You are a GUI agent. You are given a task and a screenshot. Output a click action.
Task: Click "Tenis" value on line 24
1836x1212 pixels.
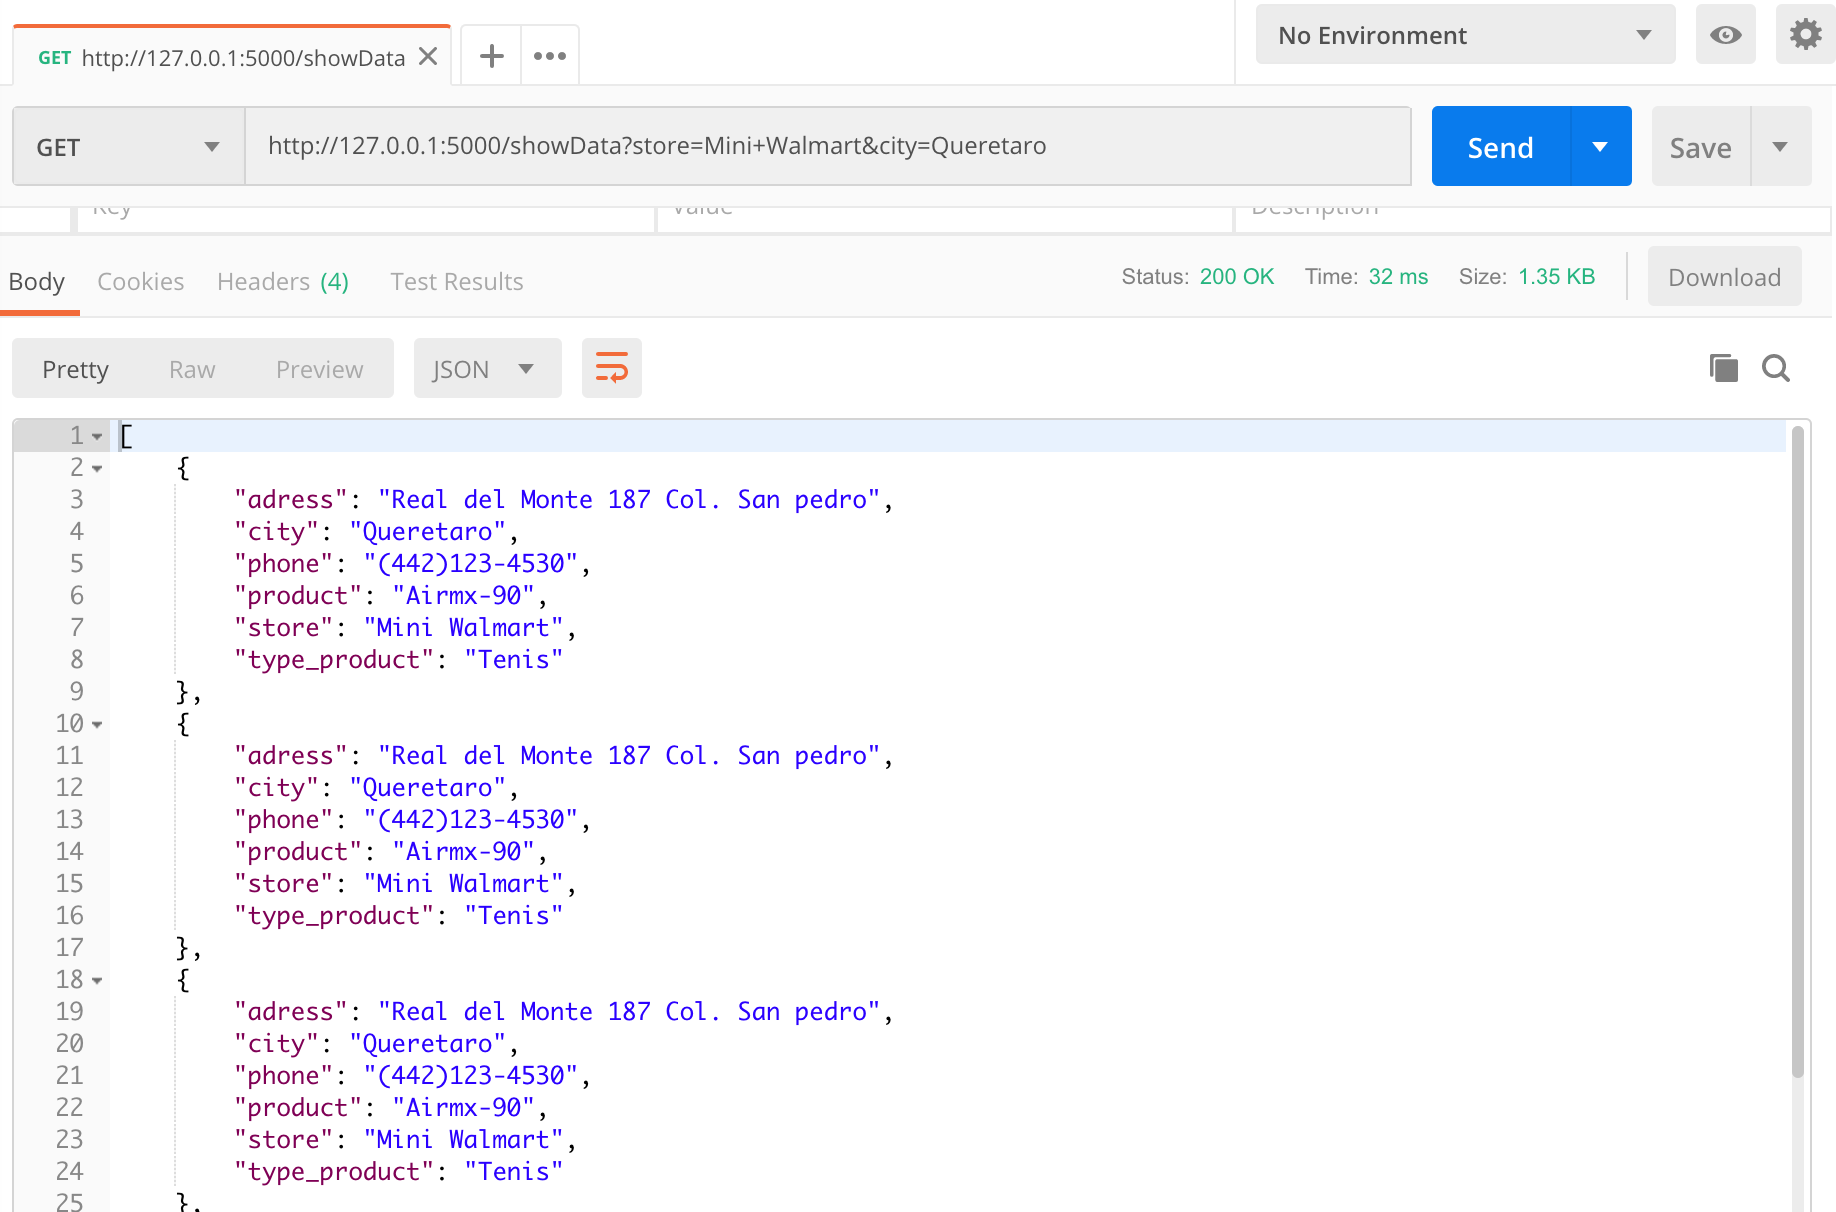(x=514, y=1172)
